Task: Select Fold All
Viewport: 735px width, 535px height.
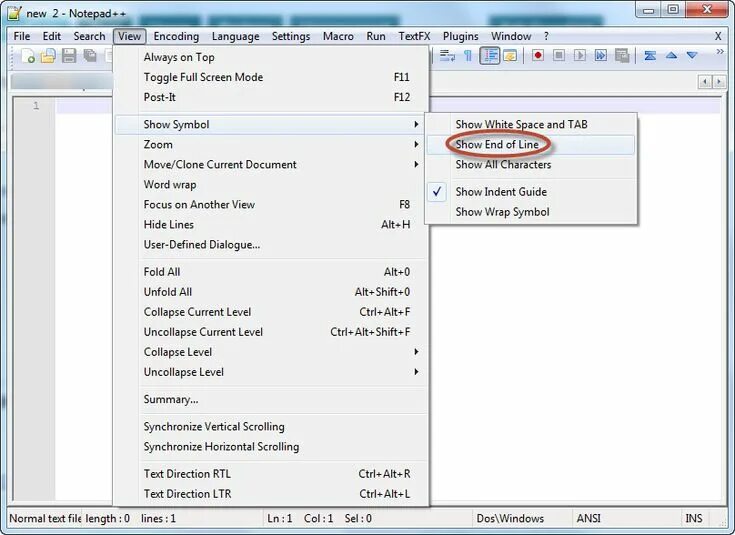Action: pyautogui.click(x=271, y=272)
